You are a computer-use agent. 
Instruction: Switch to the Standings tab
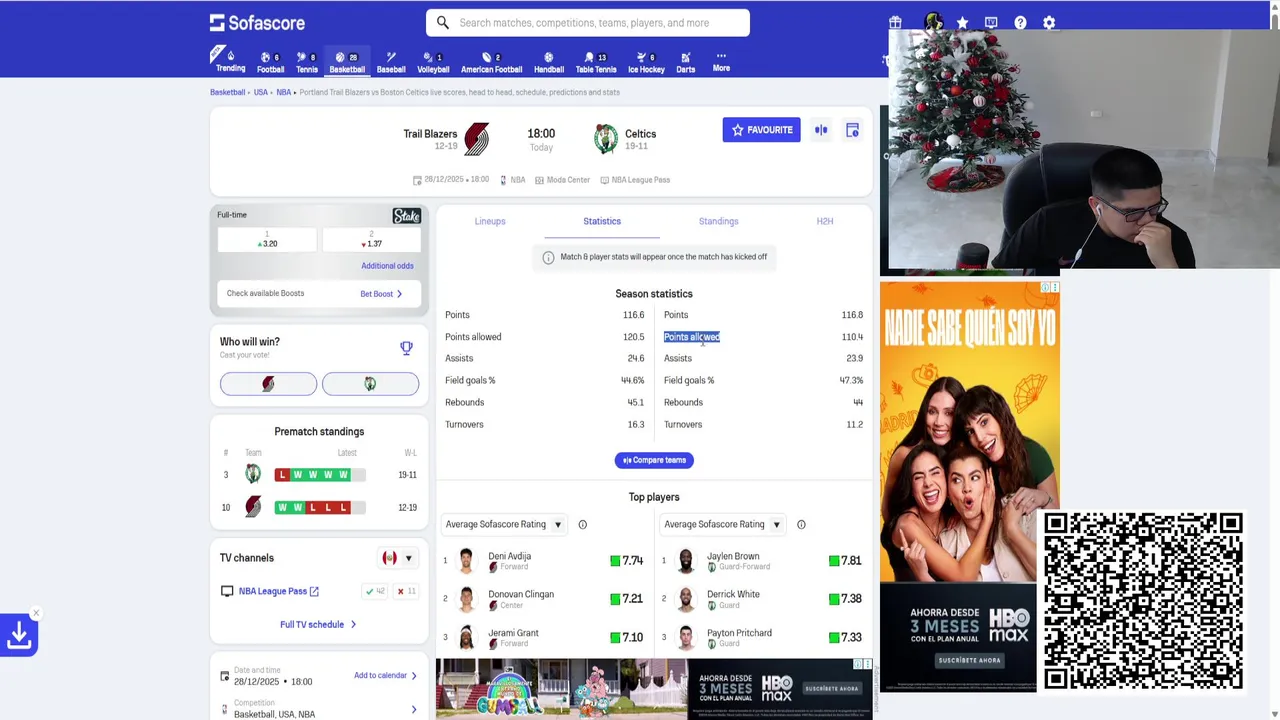pyautogui.click(x=718, y=221)
